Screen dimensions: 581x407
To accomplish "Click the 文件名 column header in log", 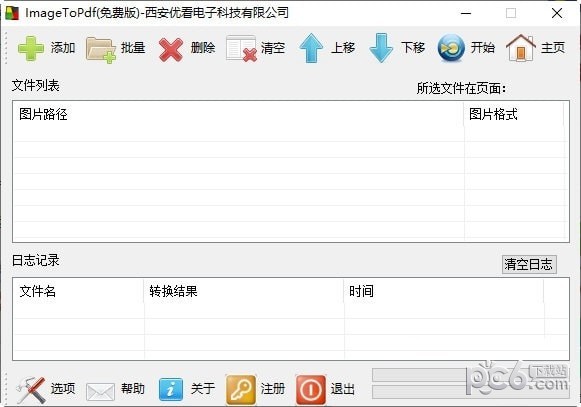I will (79, 291).
